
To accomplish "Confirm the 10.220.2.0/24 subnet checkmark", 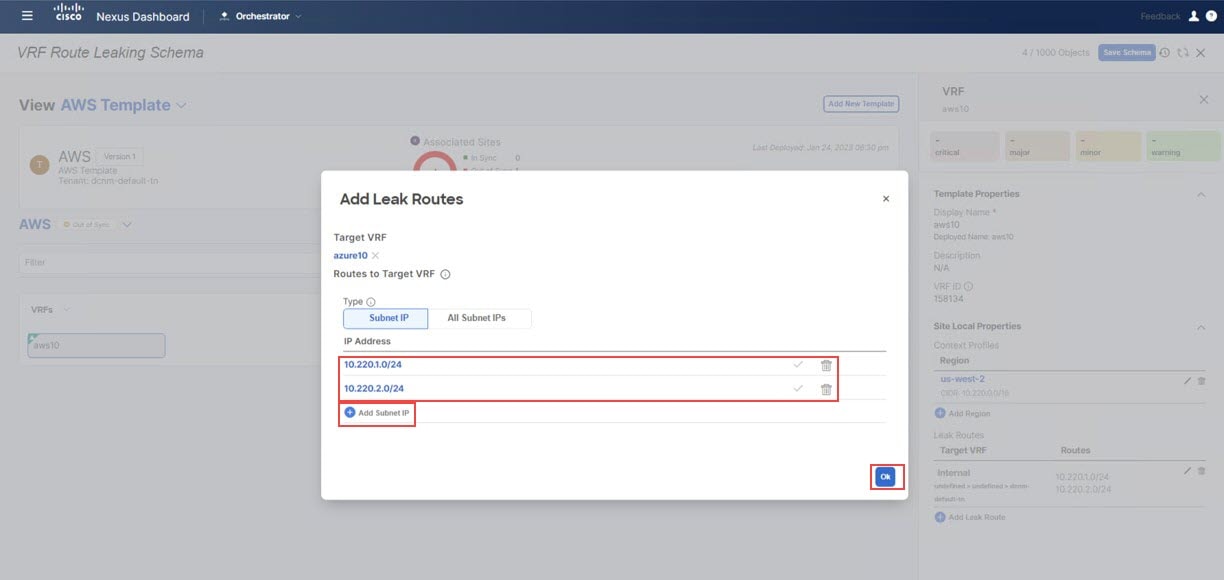I will pyautogui.click(x=798, y=389).
